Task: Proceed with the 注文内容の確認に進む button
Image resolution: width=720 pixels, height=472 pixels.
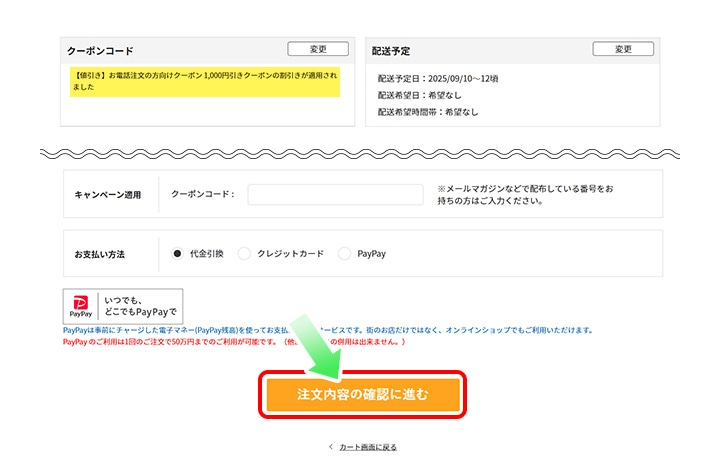Action: 362,395
